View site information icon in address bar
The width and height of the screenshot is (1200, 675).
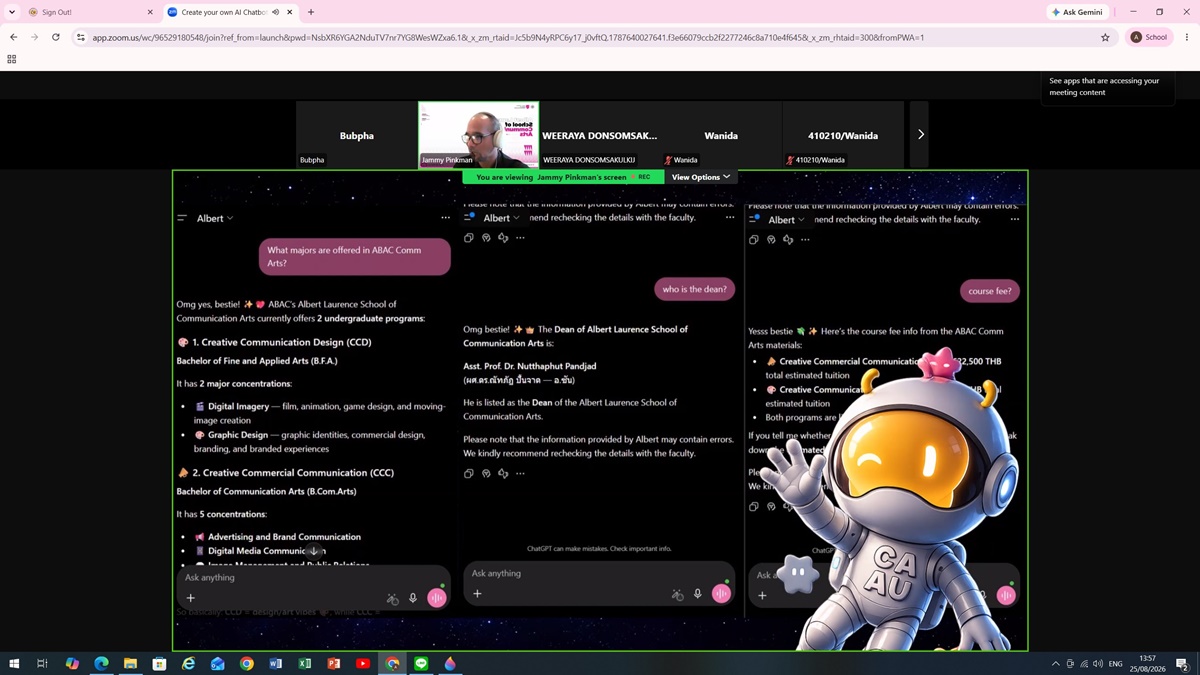coord(81,37)
